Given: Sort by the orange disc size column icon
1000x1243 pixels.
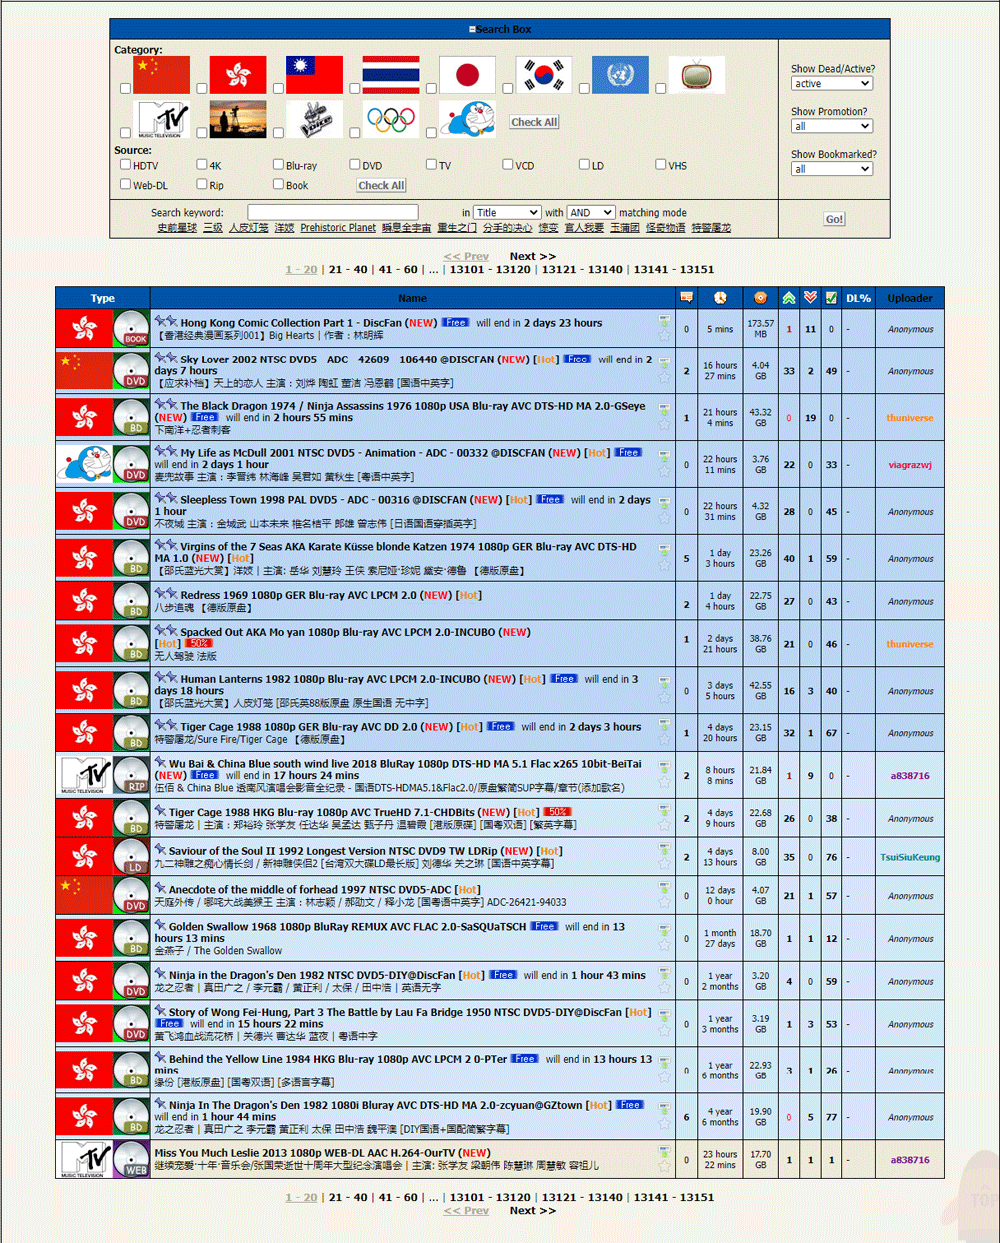Looking at the screenshot, I should (761, 298).
